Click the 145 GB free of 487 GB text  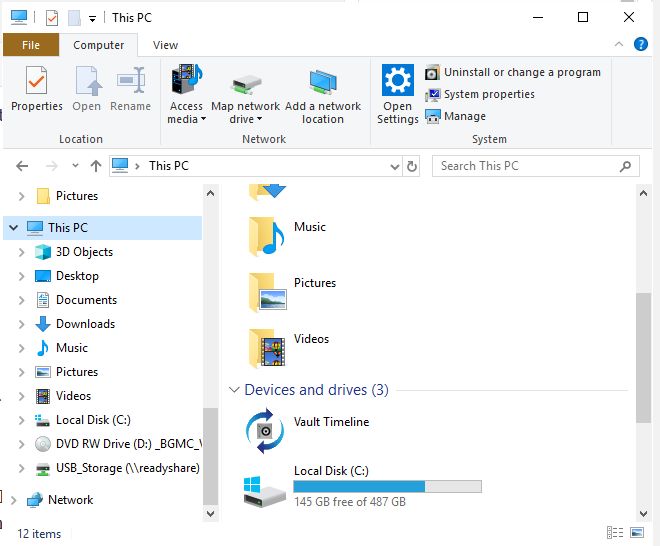tap(350, 502)
